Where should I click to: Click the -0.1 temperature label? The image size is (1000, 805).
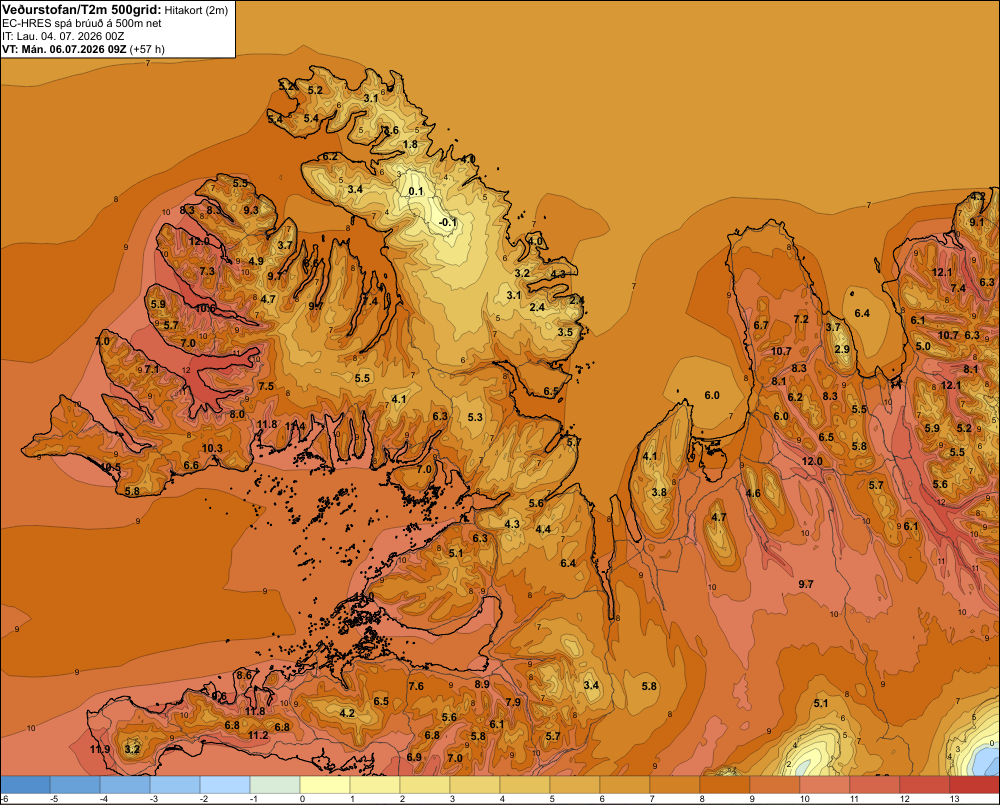pyautogui.click(x=448, y=222)
